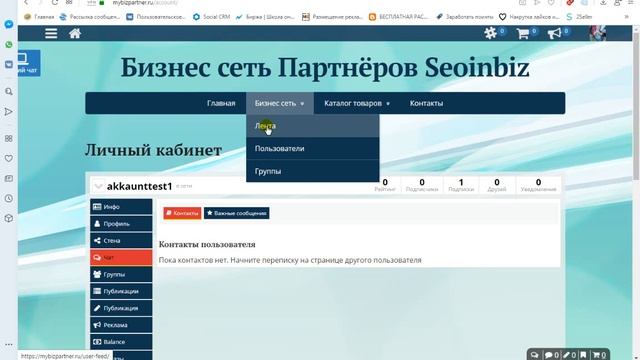Open the 'БЕСПЛАТНАЯ РАС...' bookmark
This screenshot has width=640, height=360.
pos(399,17)
